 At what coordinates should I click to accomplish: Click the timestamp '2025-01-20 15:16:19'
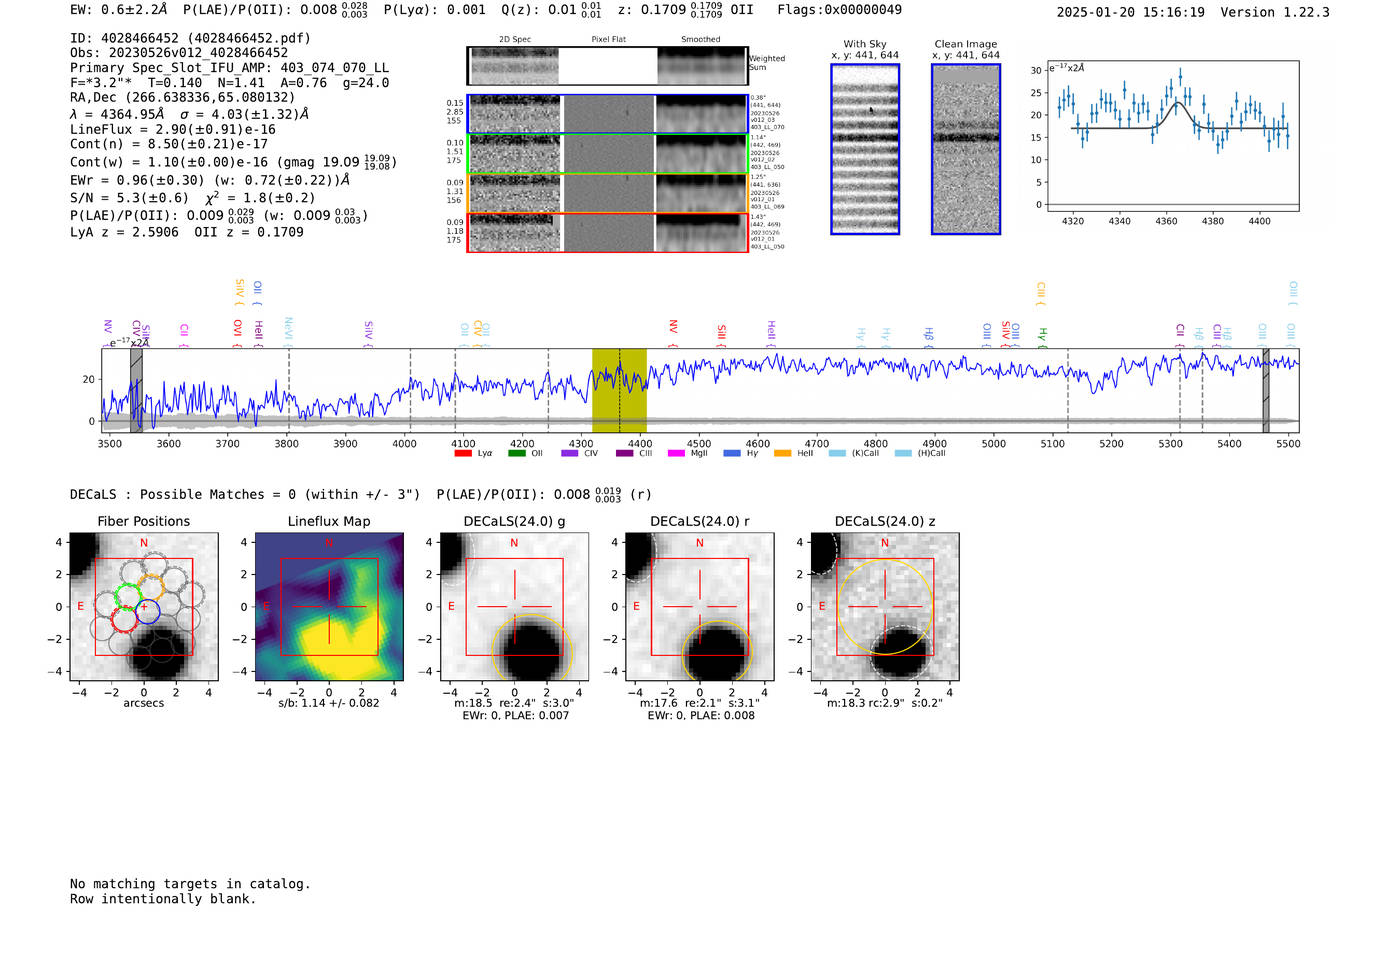pos(1130,12)
